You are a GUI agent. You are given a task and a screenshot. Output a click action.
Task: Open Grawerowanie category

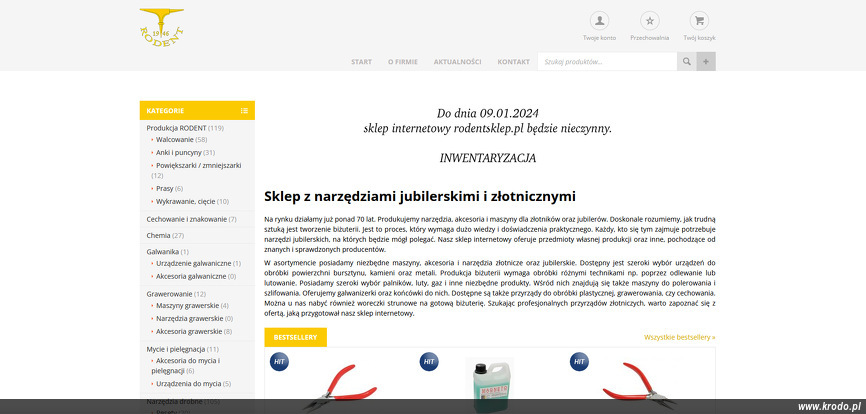[x=169, y=294]
